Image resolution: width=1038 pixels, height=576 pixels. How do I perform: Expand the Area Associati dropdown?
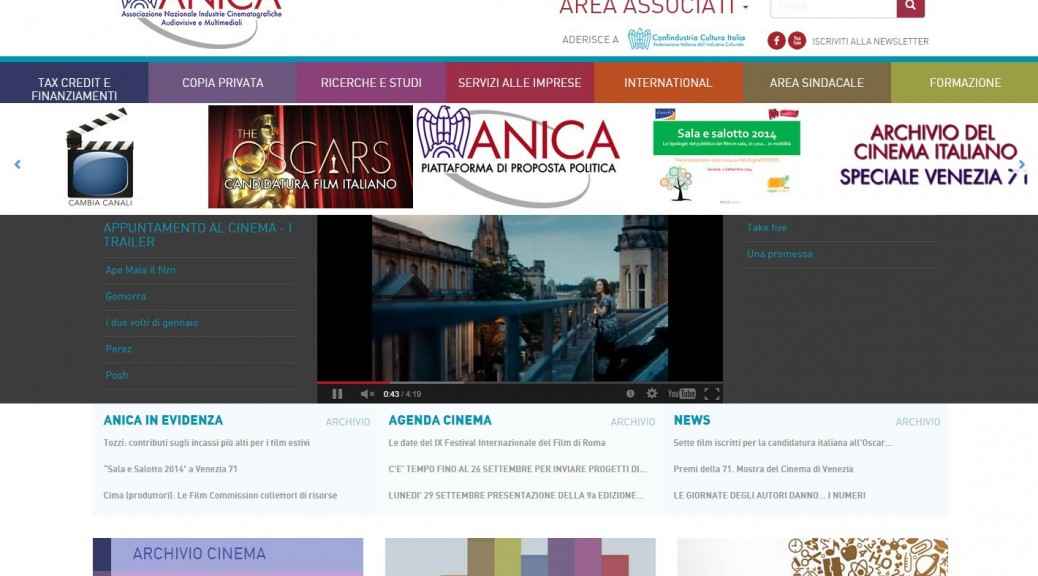(x=654, y=7)
